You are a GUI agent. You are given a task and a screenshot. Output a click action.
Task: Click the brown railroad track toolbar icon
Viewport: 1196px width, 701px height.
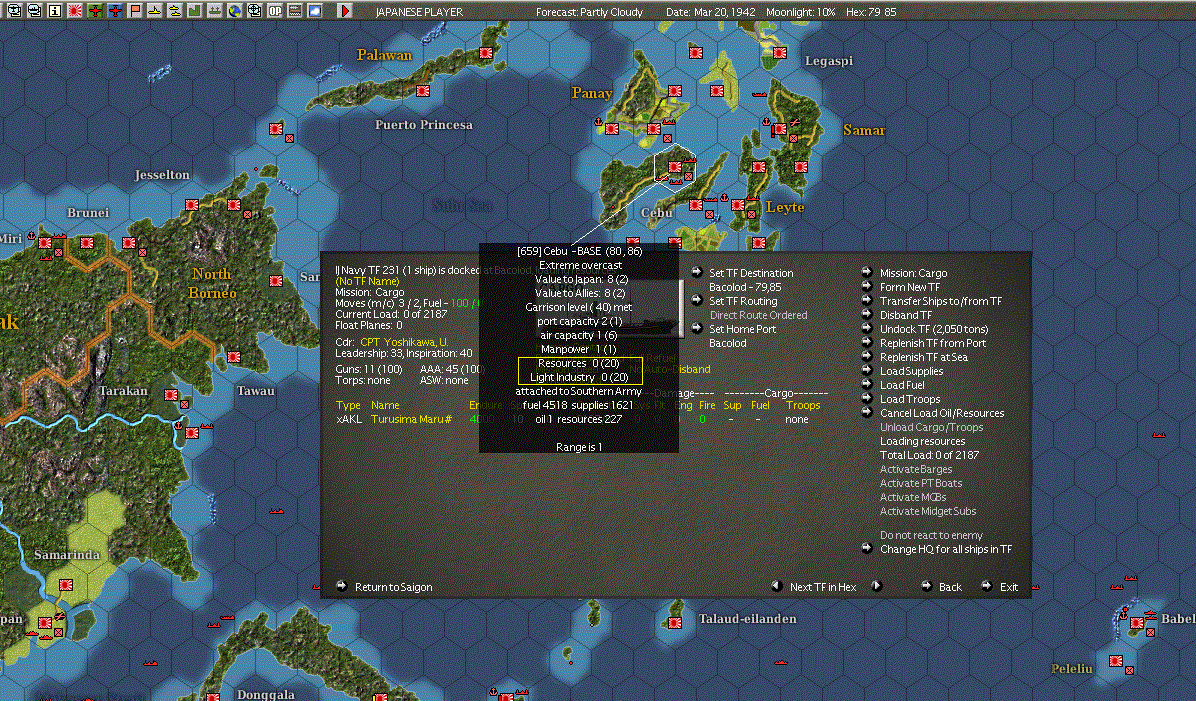tap(294, 11)
